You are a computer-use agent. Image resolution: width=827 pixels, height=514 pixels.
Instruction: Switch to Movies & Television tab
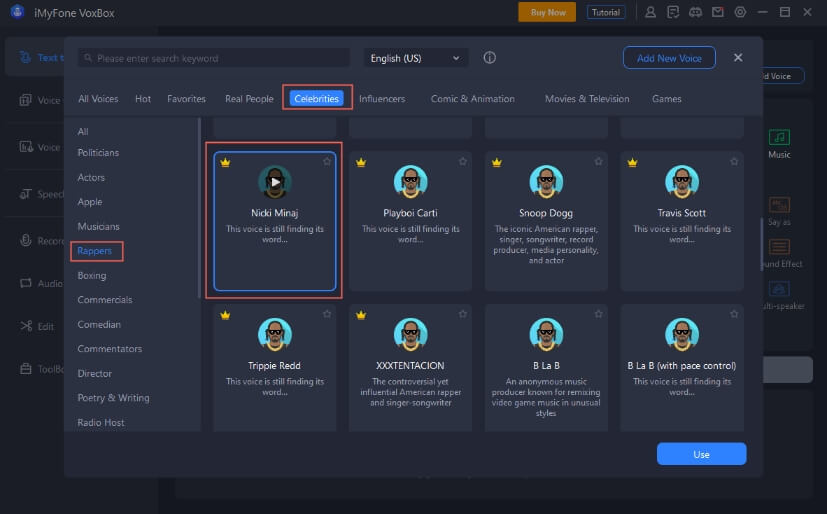click(587, 99)
